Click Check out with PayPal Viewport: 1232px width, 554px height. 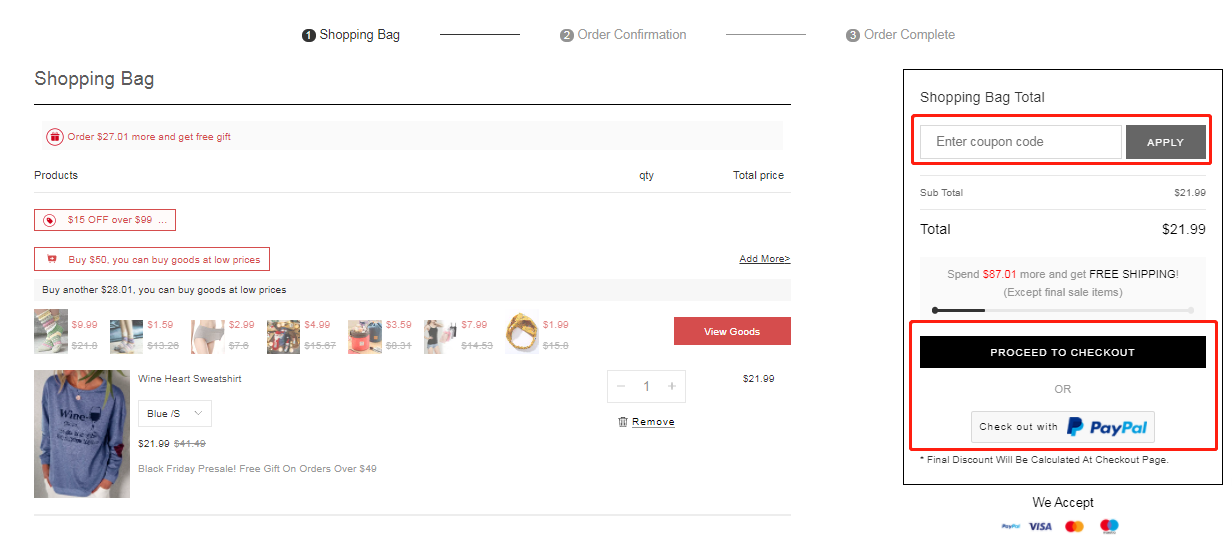(x=1062, y=427)
